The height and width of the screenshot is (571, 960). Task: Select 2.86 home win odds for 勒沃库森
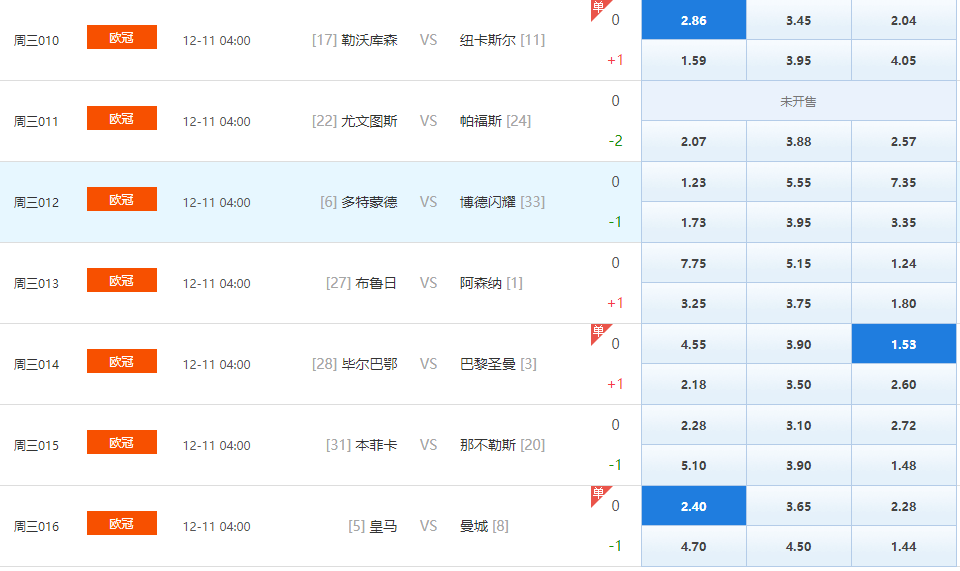pyautogui.click(x=694, y=20)
